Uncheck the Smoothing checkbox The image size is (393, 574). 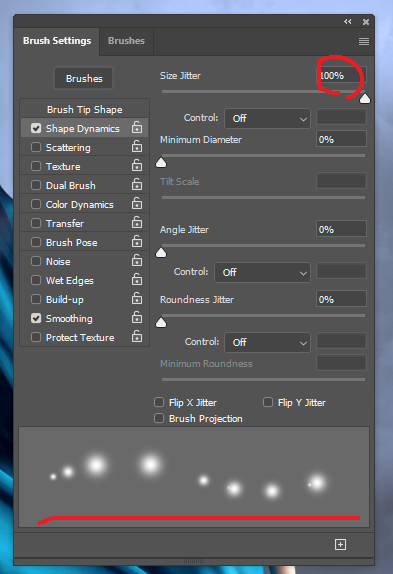click(36, 318)
